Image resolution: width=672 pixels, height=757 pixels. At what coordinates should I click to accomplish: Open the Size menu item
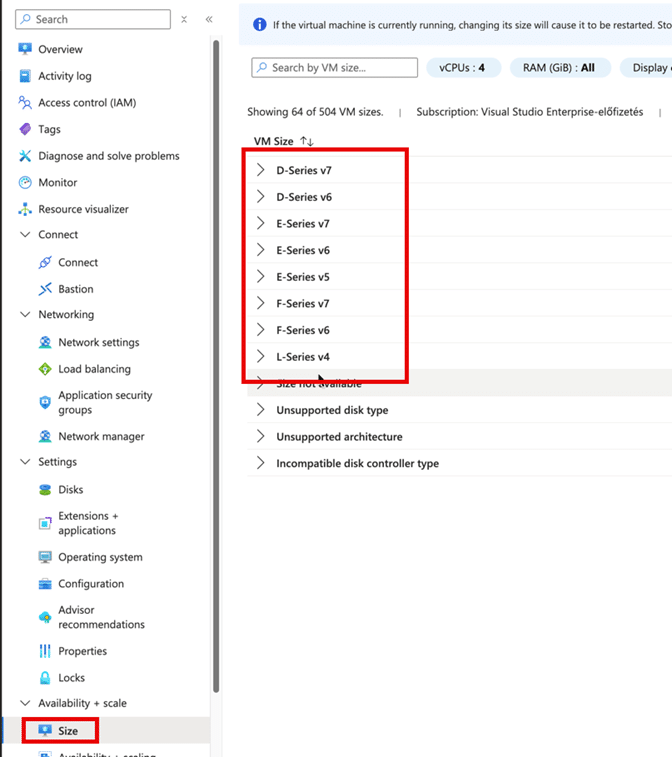[67, 731]
